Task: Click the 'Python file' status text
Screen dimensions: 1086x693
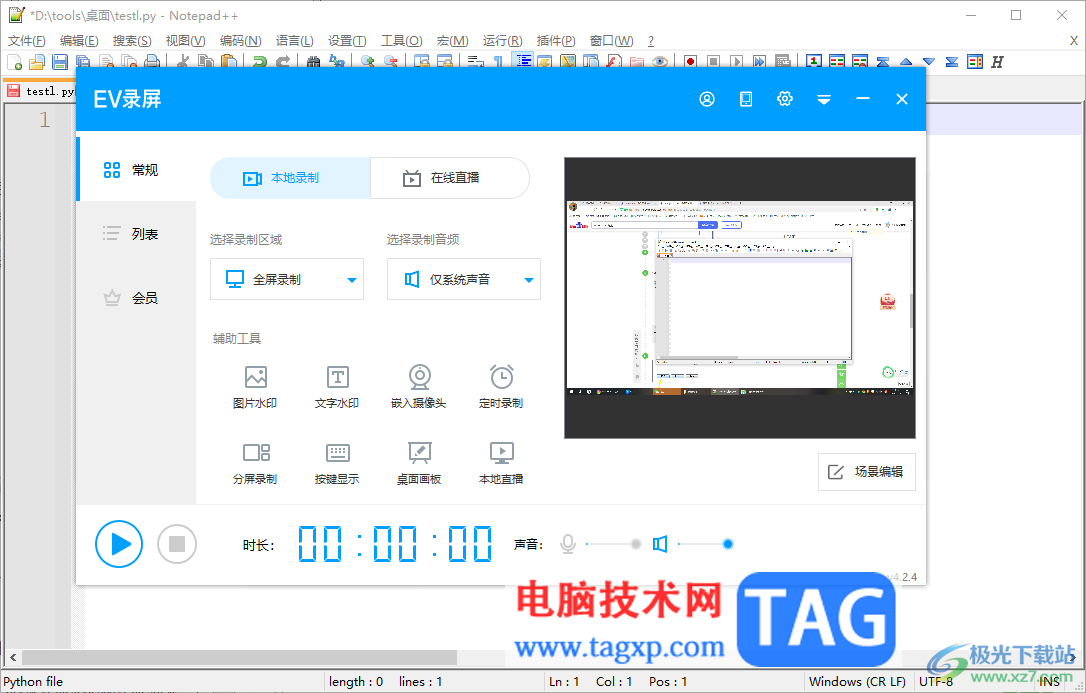Action: pos(33,682)
